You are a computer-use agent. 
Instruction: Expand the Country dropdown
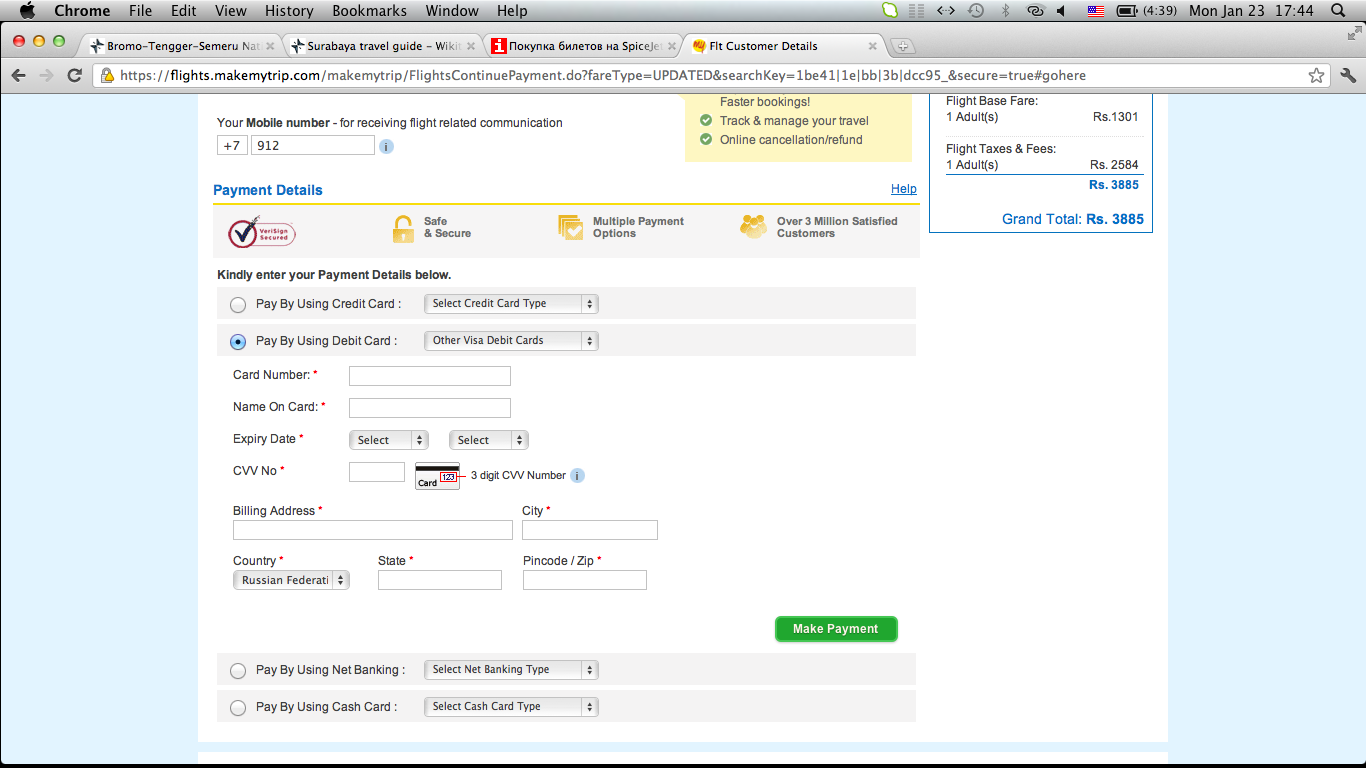291,581
